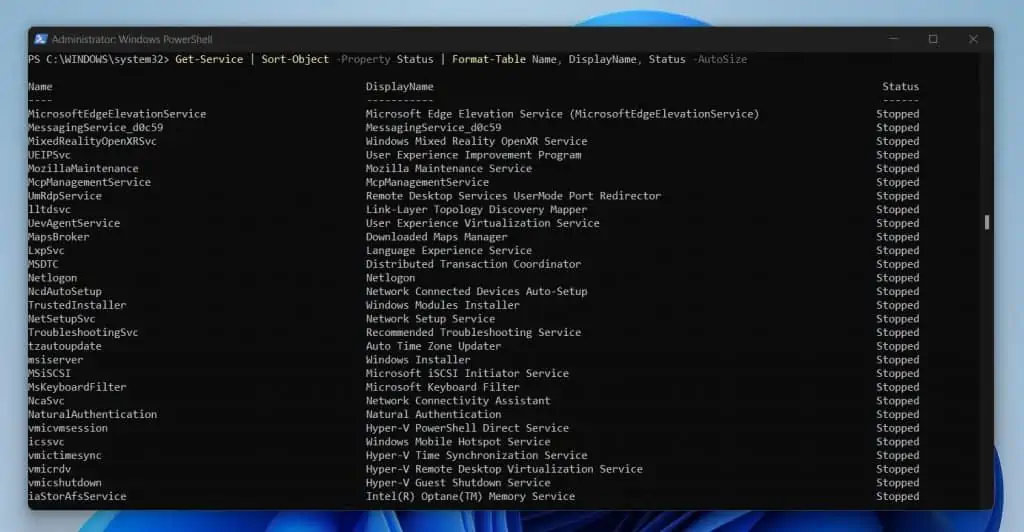This screenshot has width=1024, height=532.
Task: Click 'Windows Mixed Reality OpenXR Service' display name
Action: tap(476, 142)
